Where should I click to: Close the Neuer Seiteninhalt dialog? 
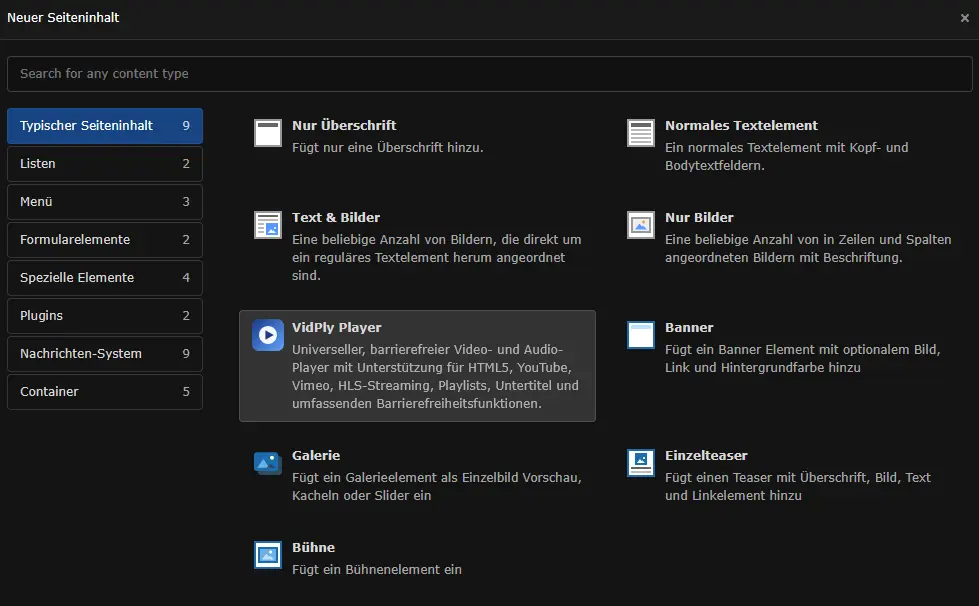click(x=964, y=18)
